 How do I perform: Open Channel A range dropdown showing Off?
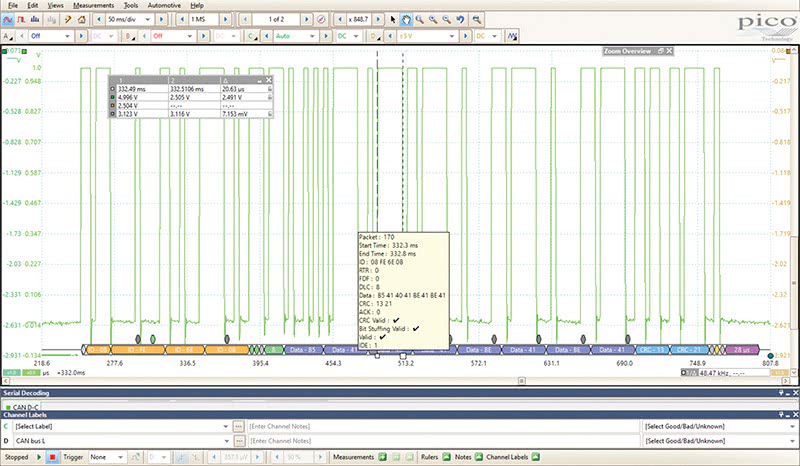pyautogui.click(x=51, y=36)
